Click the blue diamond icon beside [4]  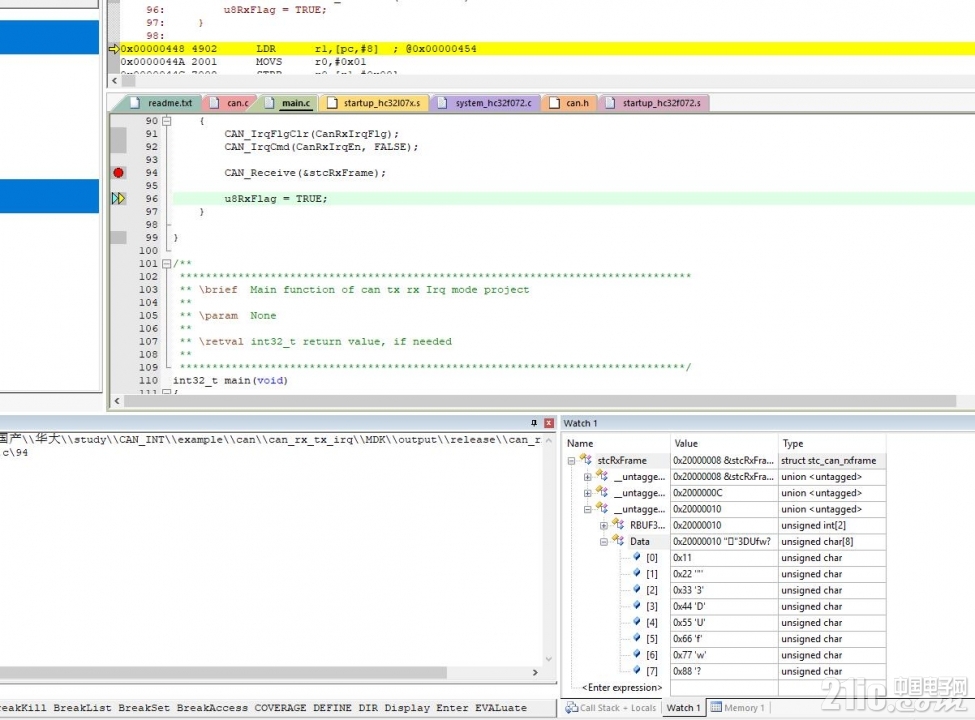tap(637, 622)
